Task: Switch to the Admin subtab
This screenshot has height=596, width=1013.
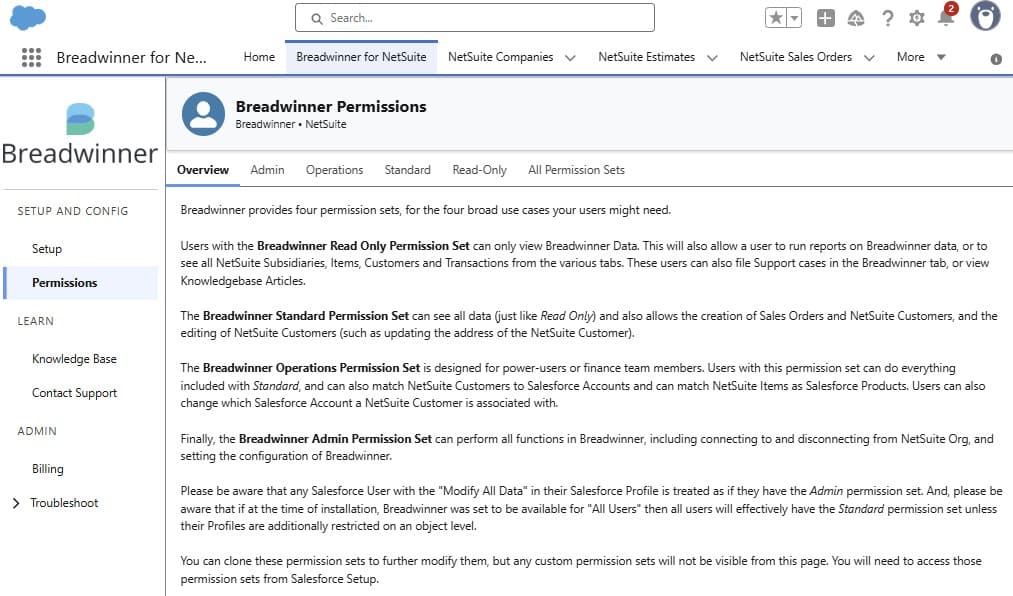Action: pos(267,170)
